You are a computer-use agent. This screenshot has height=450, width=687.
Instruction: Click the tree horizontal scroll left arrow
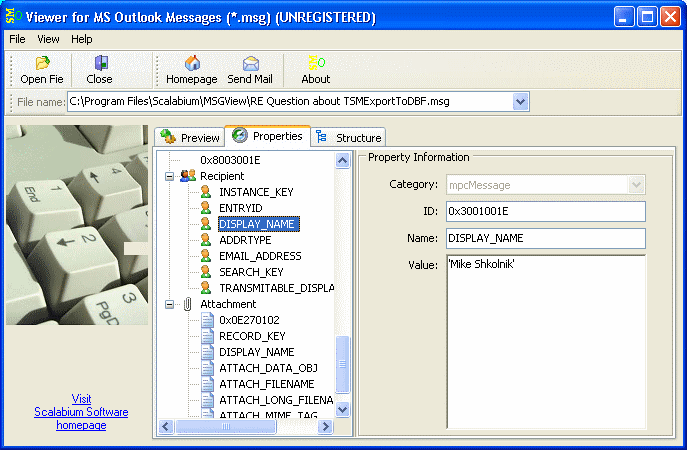[166, 426]
